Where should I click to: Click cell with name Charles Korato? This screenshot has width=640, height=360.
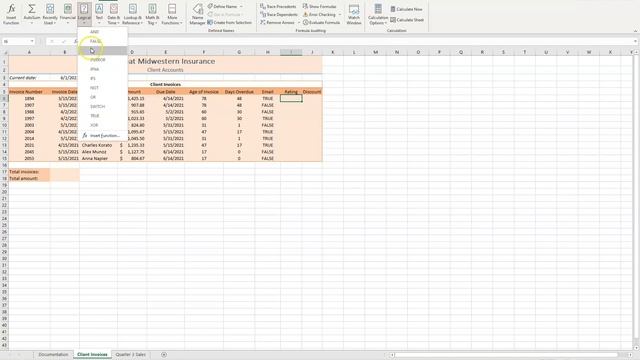click(x=98, y=145)
